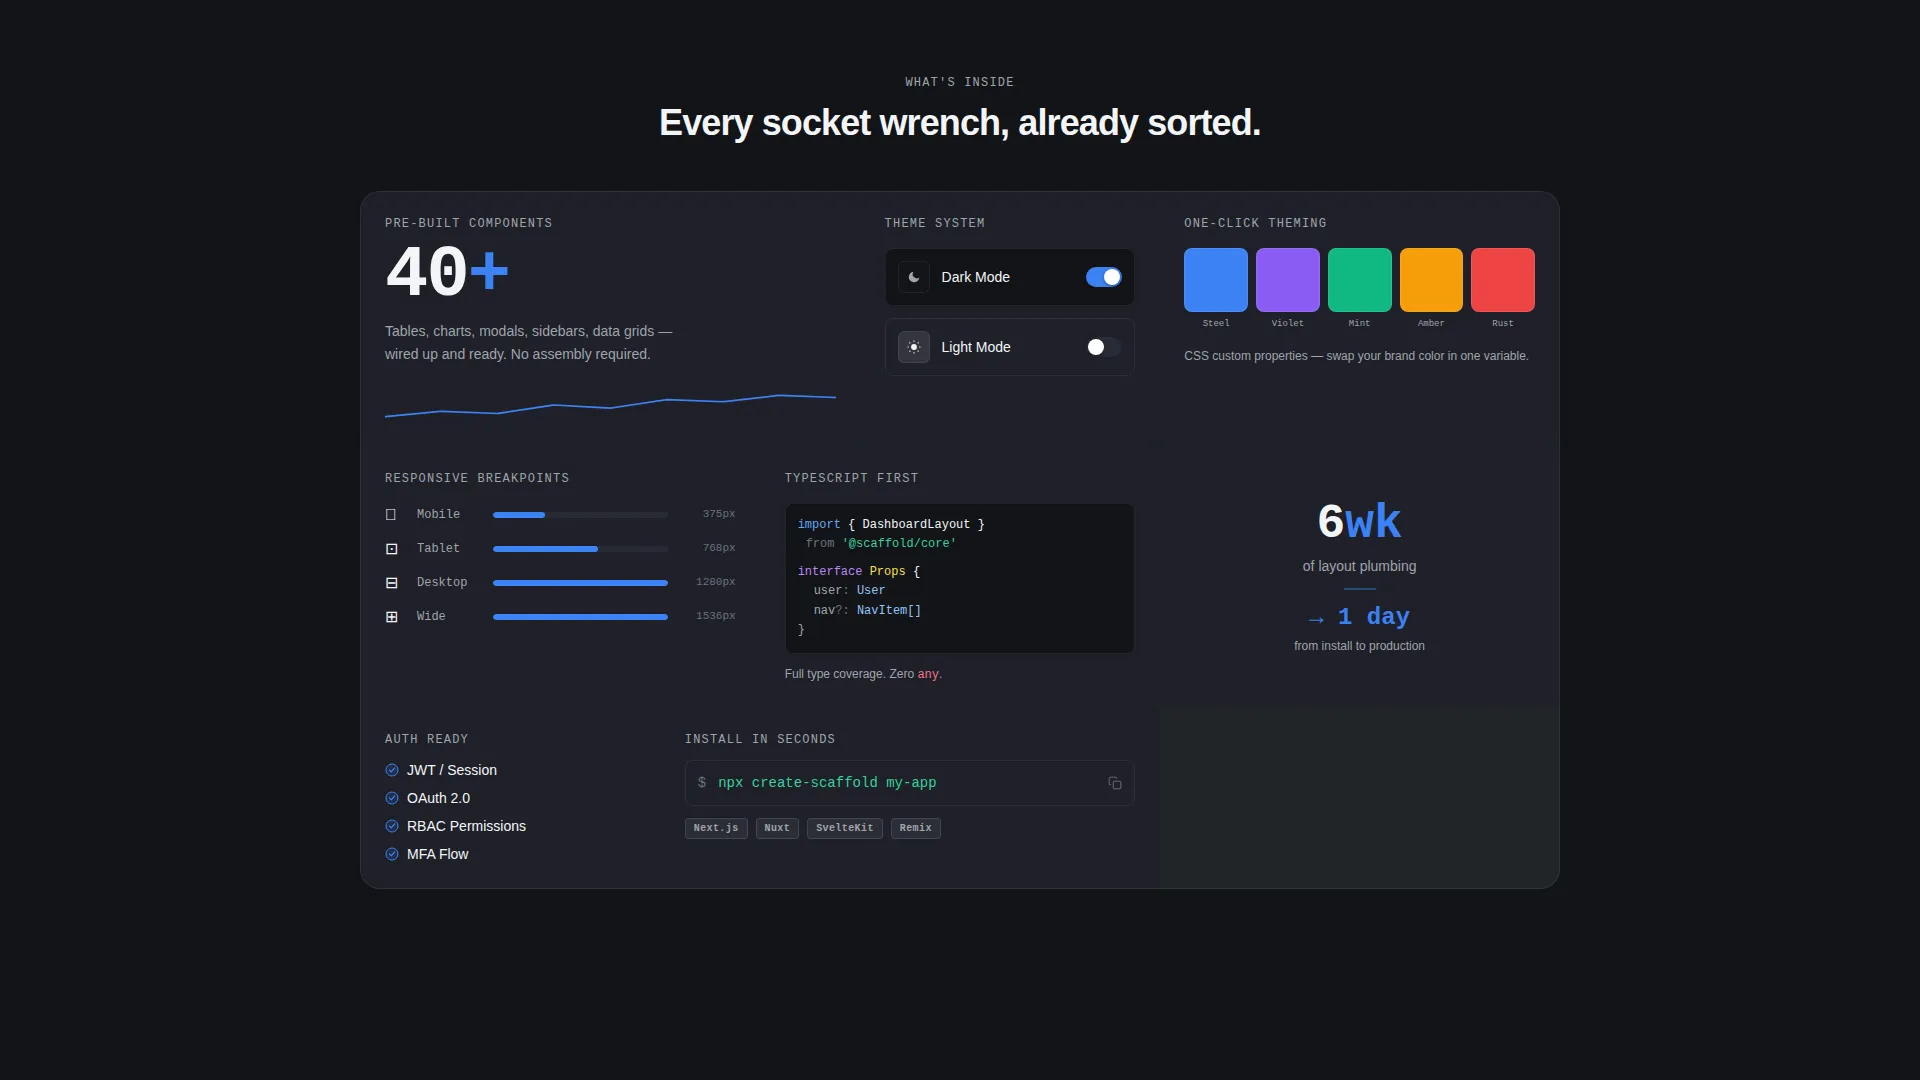The width and height of the screenshot is (1920, 1080).
Task: Click the check icon next to MFA Flow
Action: click(x=392, y=854)
